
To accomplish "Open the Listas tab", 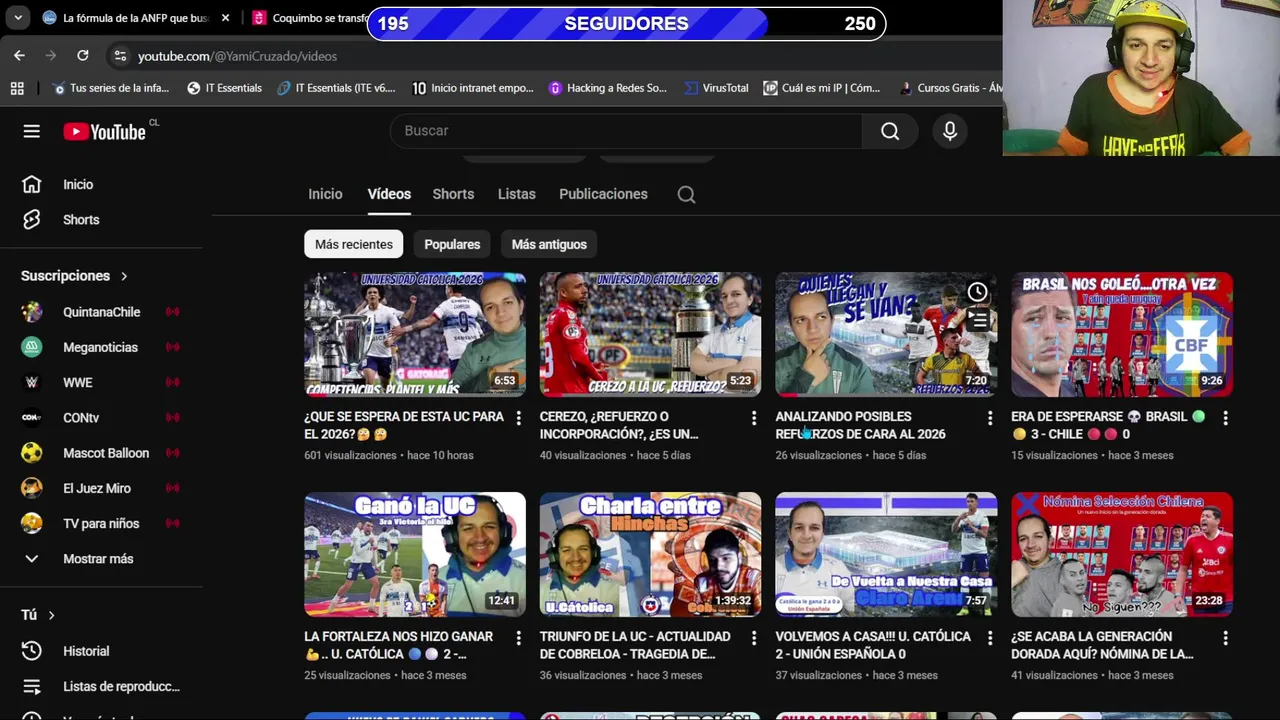I will tap(517, 194).
